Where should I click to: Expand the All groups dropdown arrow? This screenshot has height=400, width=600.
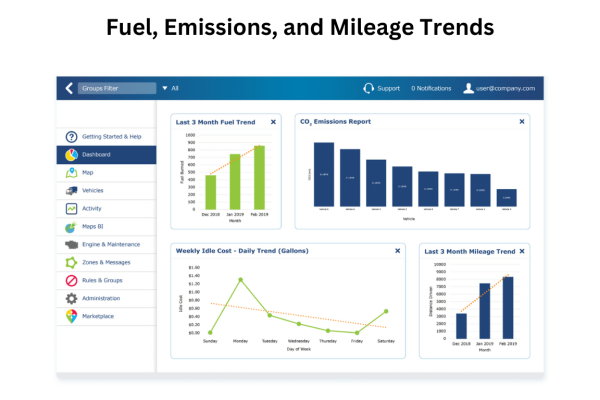165,88
